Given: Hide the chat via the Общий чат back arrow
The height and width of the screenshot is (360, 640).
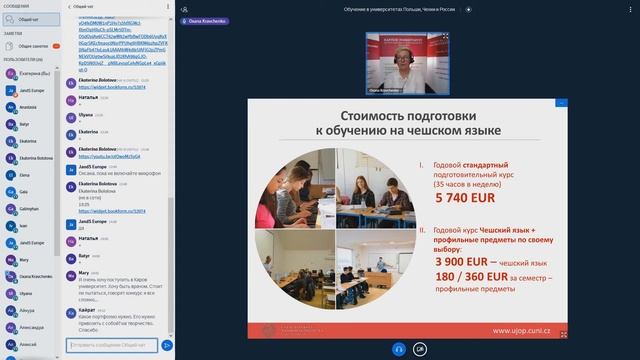Looking at the screenshot, I should click(x=81, y=7).
